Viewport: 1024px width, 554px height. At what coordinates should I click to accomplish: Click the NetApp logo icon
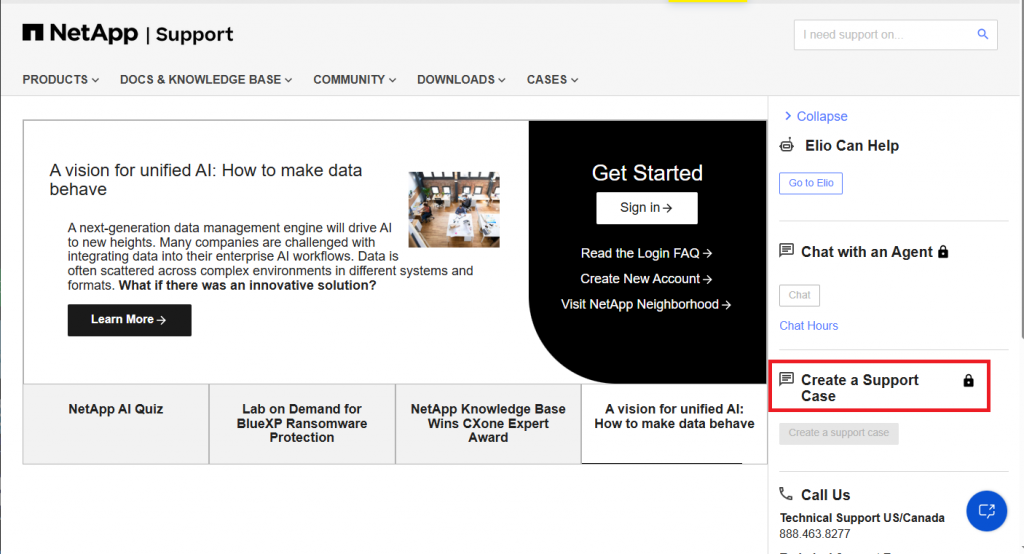pyautogui.click(x=33, y=33)
